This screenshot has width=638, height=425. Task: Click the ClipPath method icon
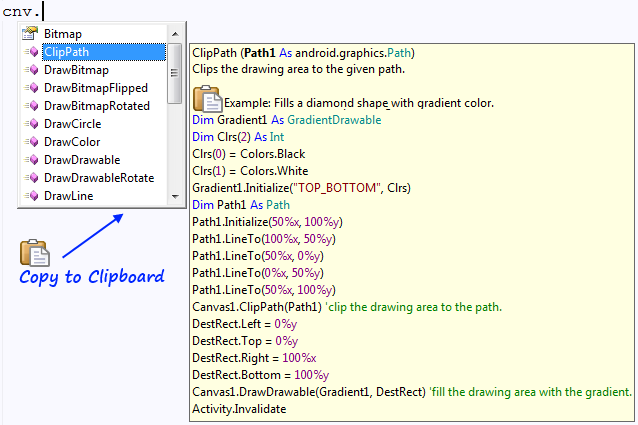(31, 52)
